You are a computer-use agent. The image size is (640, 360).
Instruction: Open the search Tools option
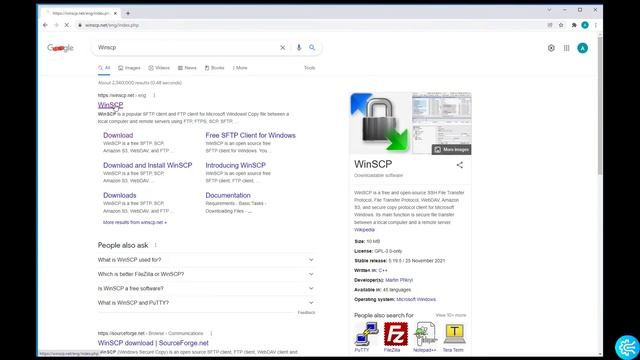click(309, 68)
